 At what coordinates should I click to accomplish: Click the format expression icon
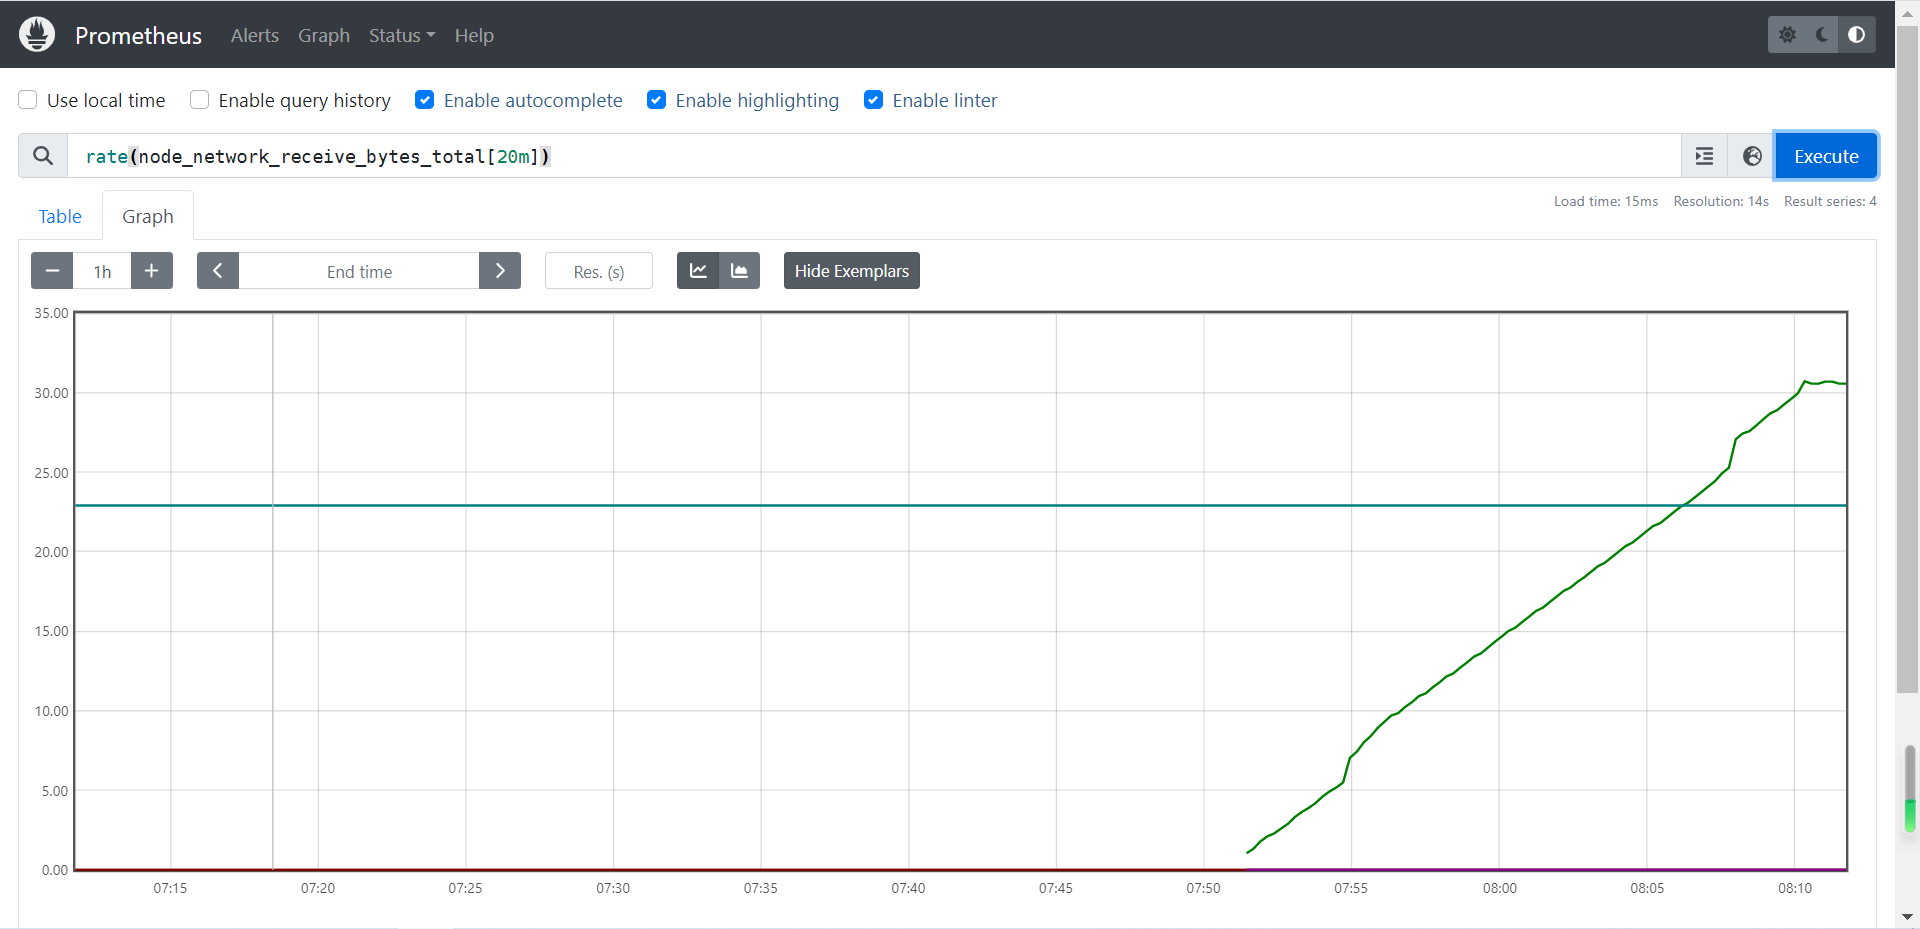click(x=1704, y=156)
